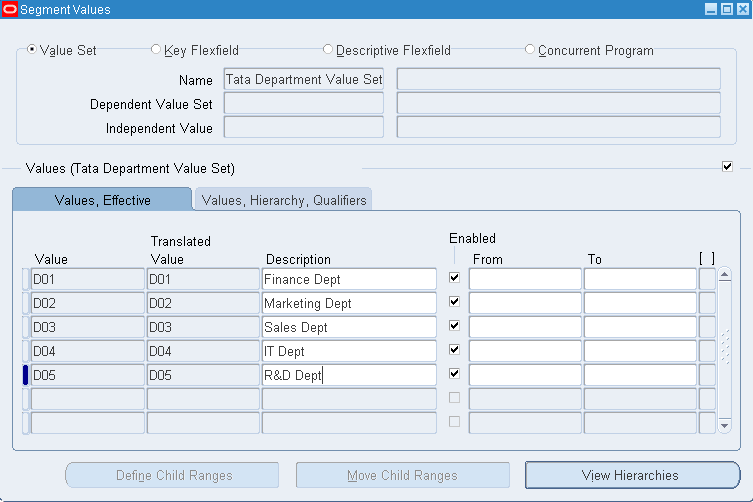
Task: Open the descriptive flexfield box for D01 row
Action: [x=707, y=279]
